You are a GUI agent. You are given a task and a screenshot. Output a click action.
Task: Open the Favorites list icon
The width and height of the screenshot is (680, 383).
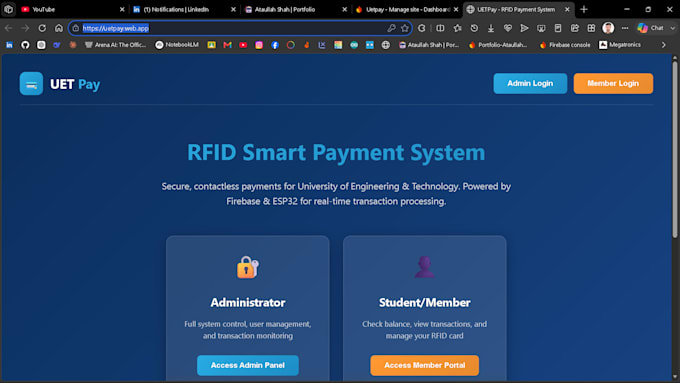(x=457, y=28)
